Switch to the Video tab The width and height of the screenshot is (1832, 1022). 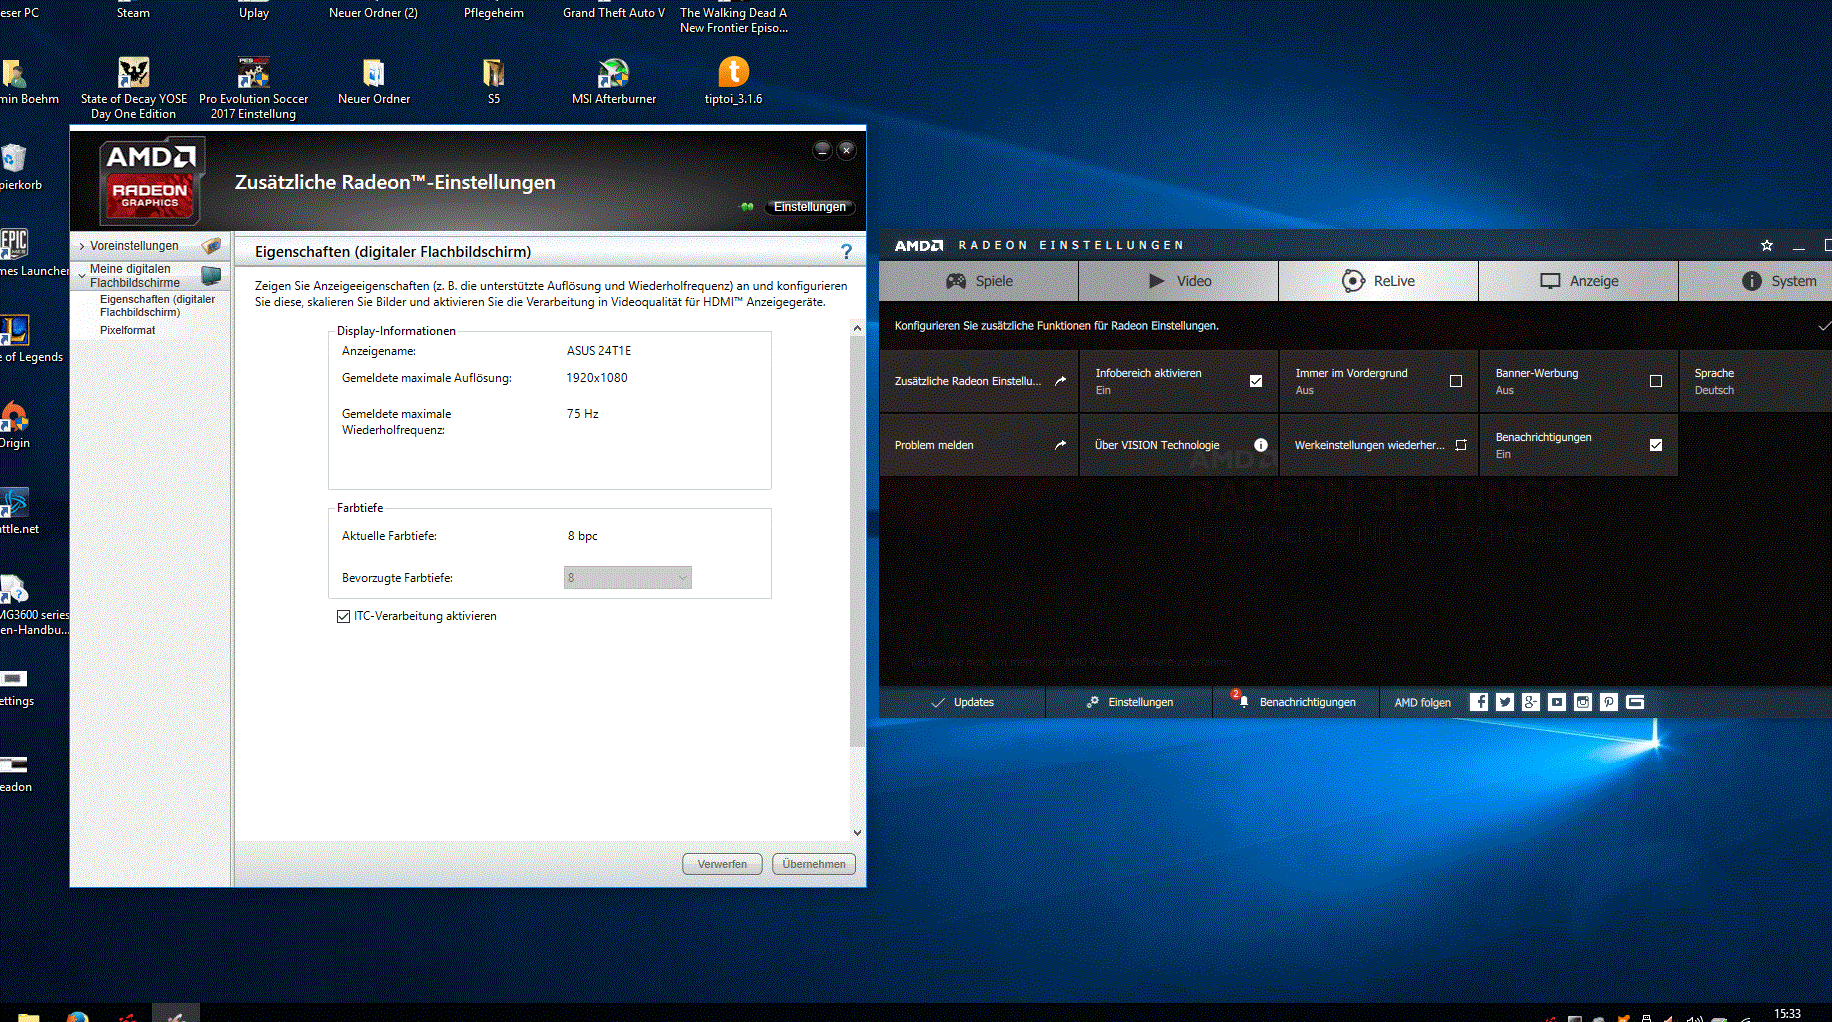(1179, 281)
